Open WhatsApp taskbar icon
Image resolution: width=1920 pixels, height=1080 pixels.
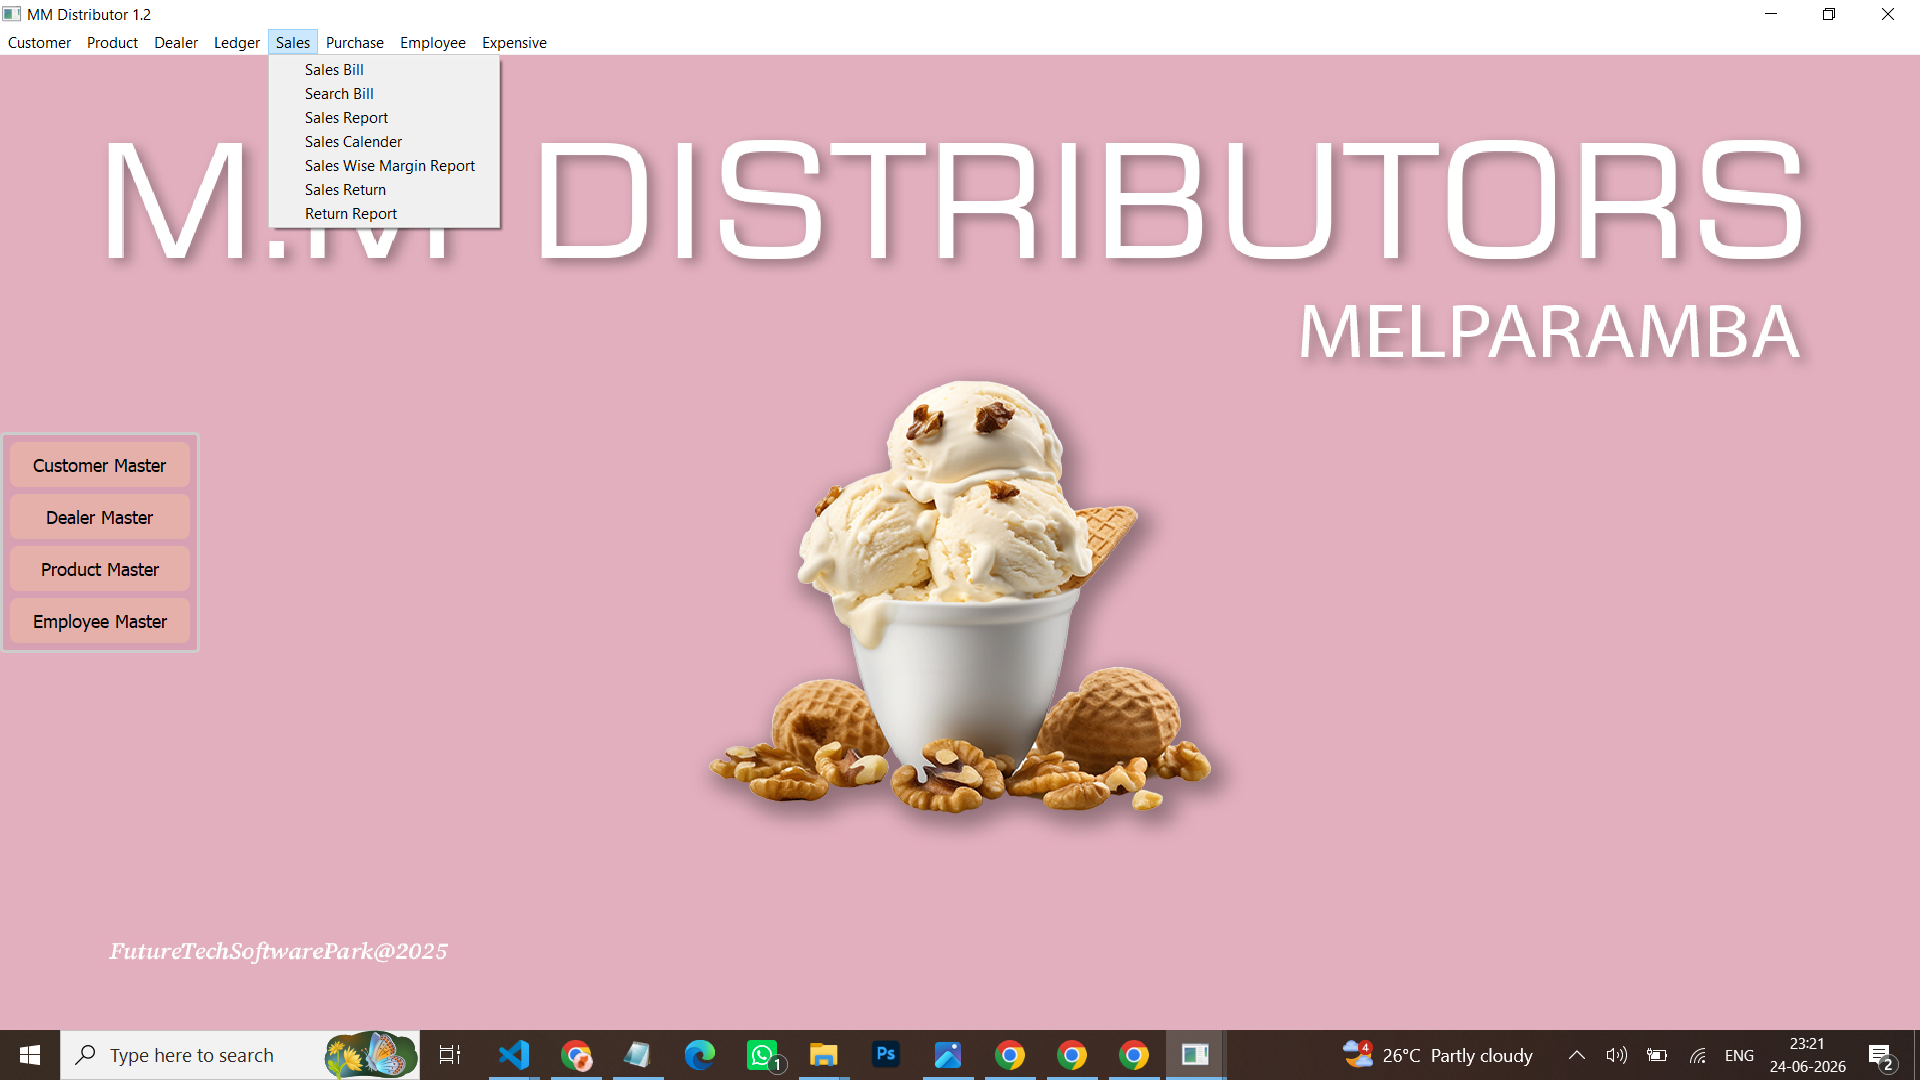764,1055
